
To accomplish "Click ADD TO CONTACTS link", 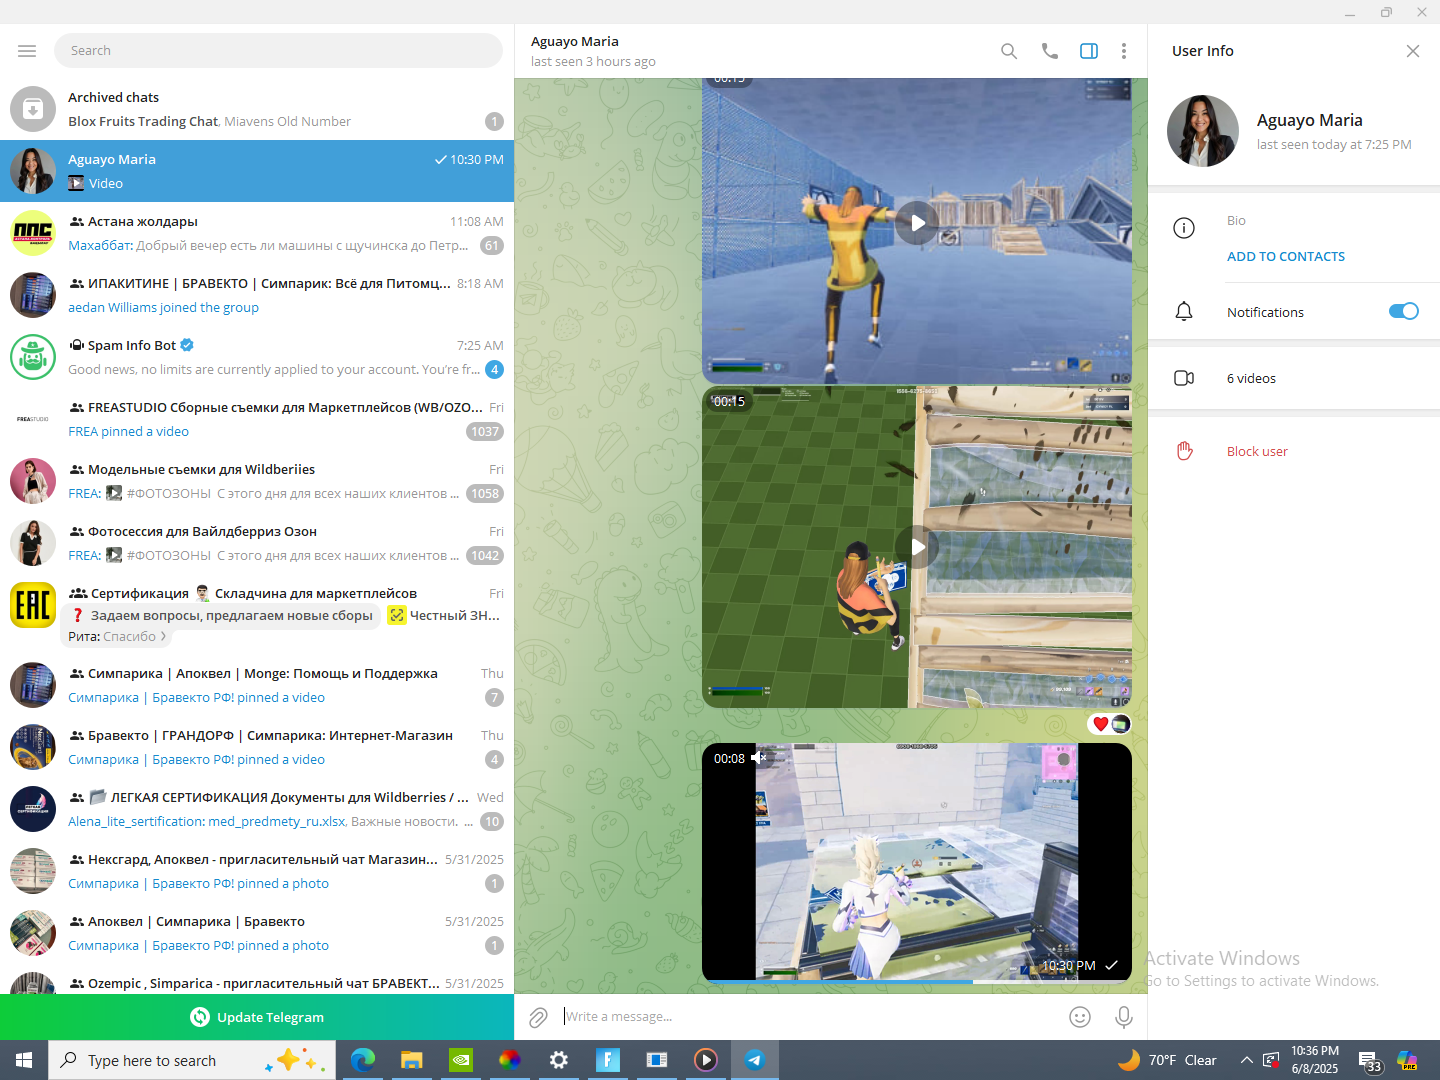I will pos(1286,257).
